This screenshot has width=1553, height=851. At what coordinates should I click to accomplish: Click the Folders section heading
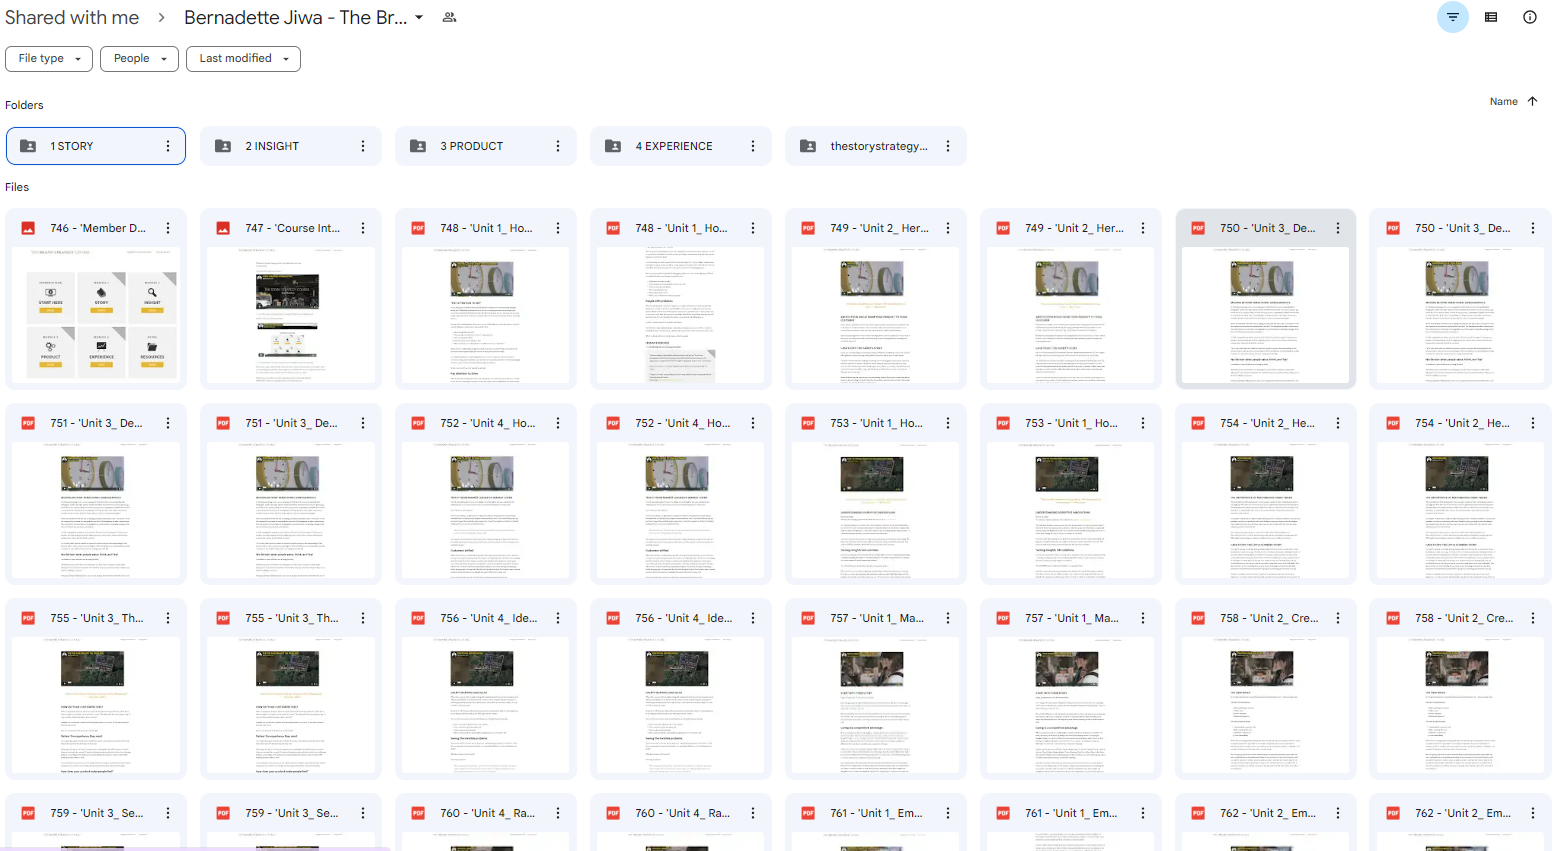click(x=24, y=105)
